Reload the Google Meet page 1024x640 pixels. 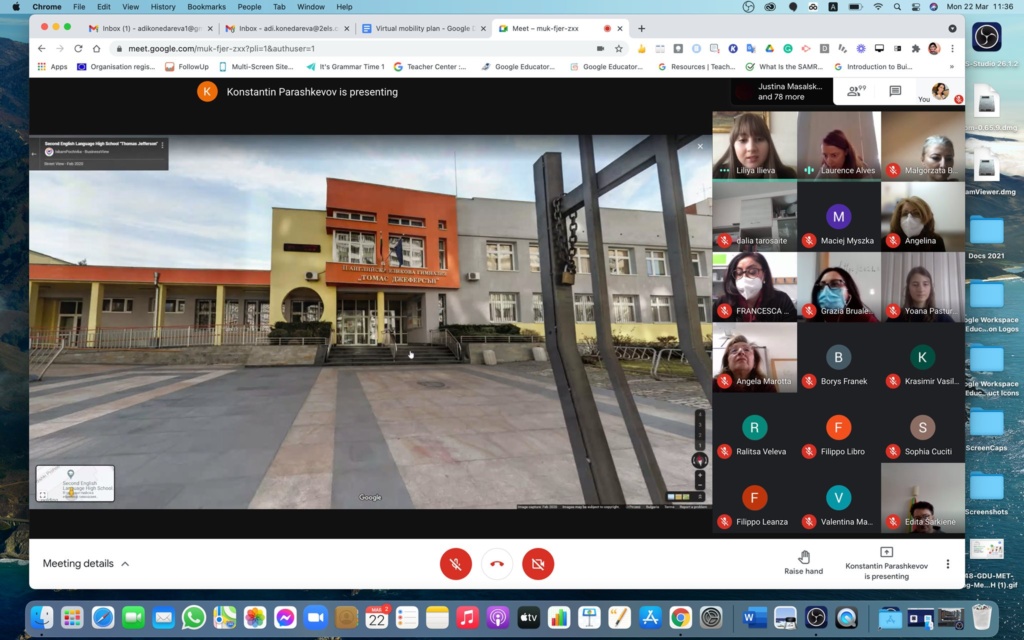coord(78,48)
